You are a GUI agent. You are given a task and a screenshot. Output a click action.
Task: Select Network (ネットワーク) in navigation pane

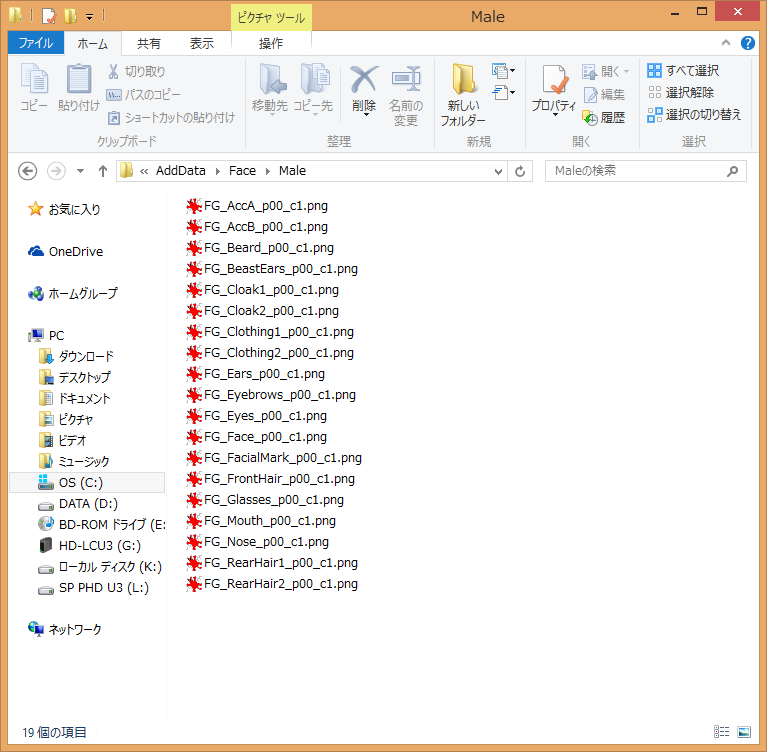(65, 629)
